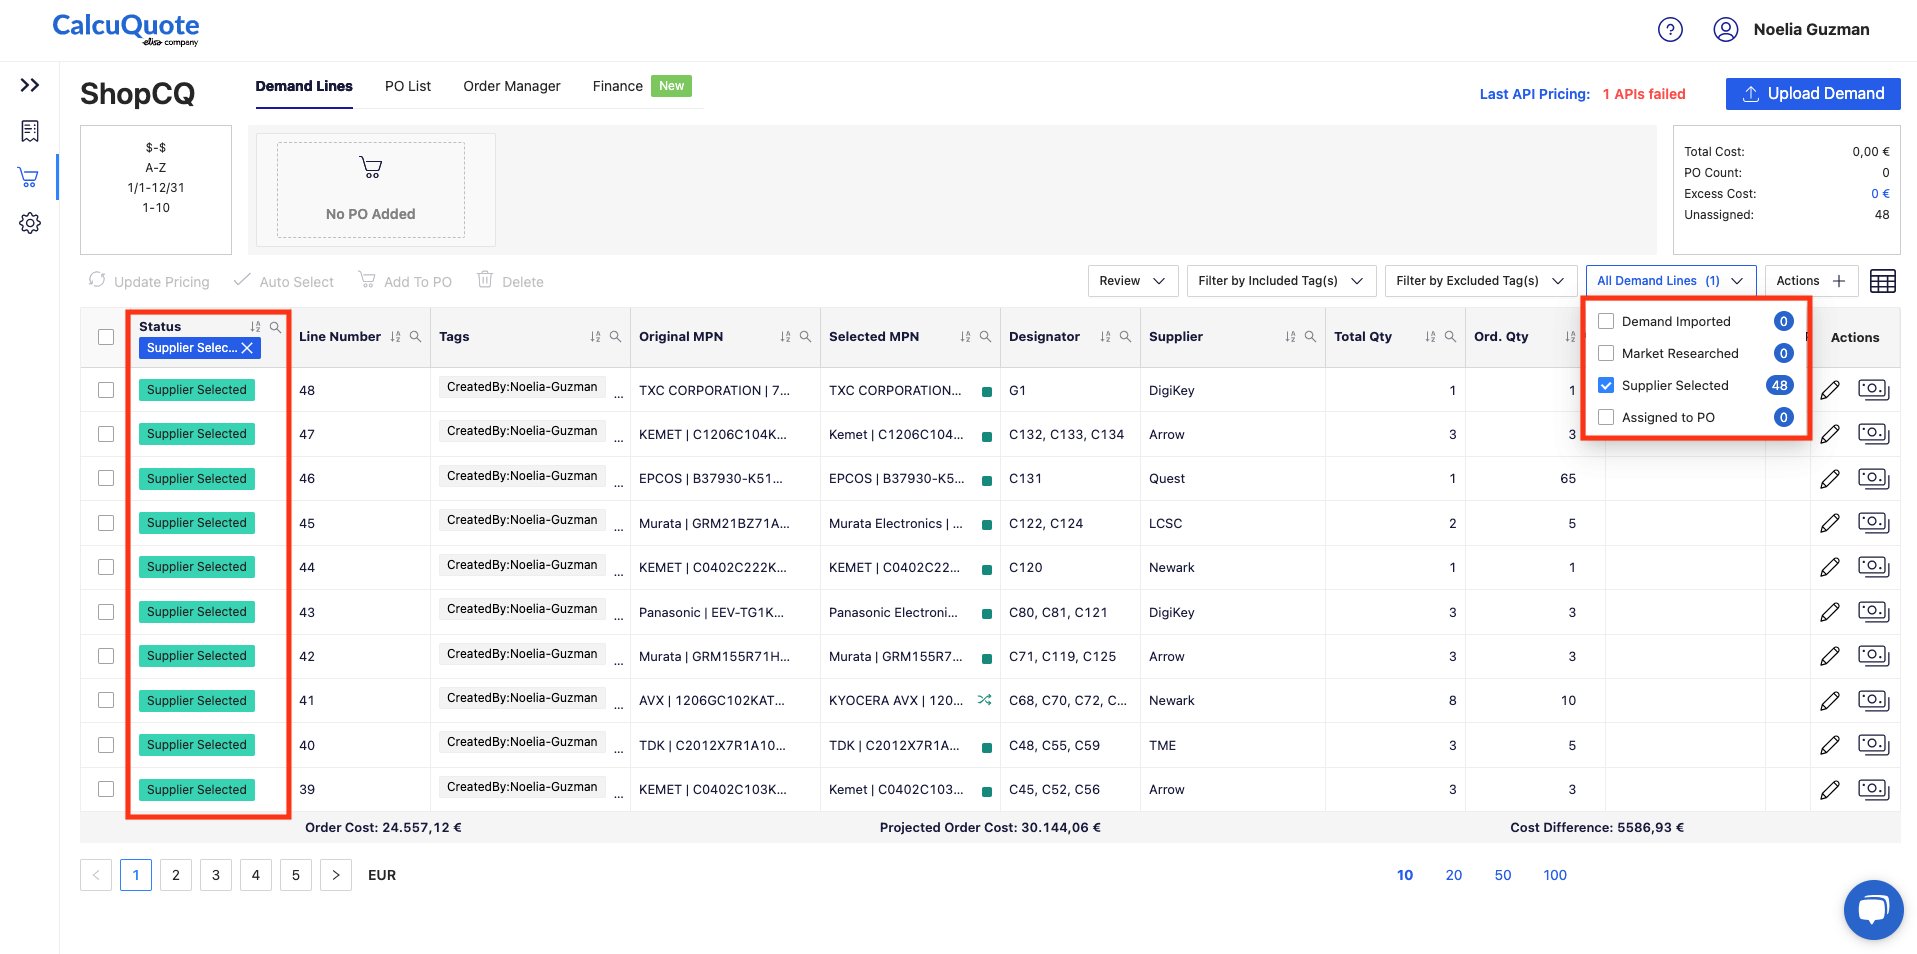Go to page 5
Image resolution: width=1917 pixels, height=954 pixels.
(296, 875)
